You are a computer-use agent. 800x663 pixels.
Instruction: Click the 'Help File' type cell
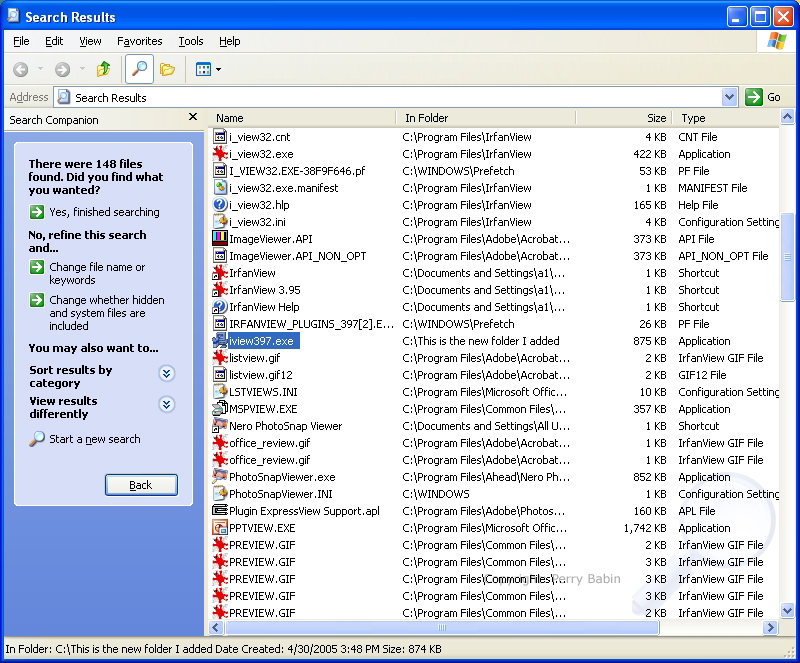coord(698,205)
